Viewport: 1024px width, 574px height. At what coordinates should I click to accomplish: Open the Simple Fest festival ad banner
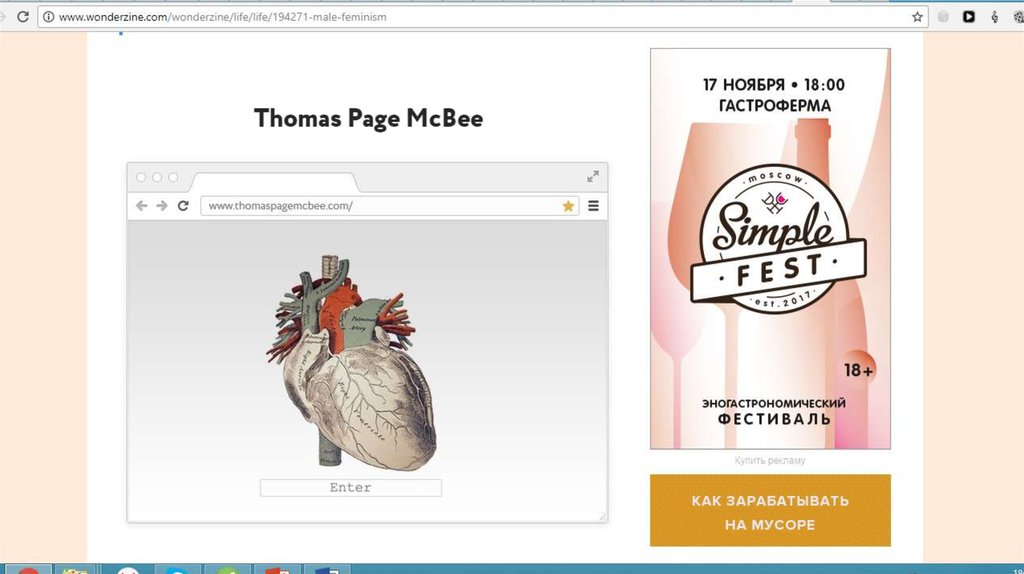click(x=770, y=248)
